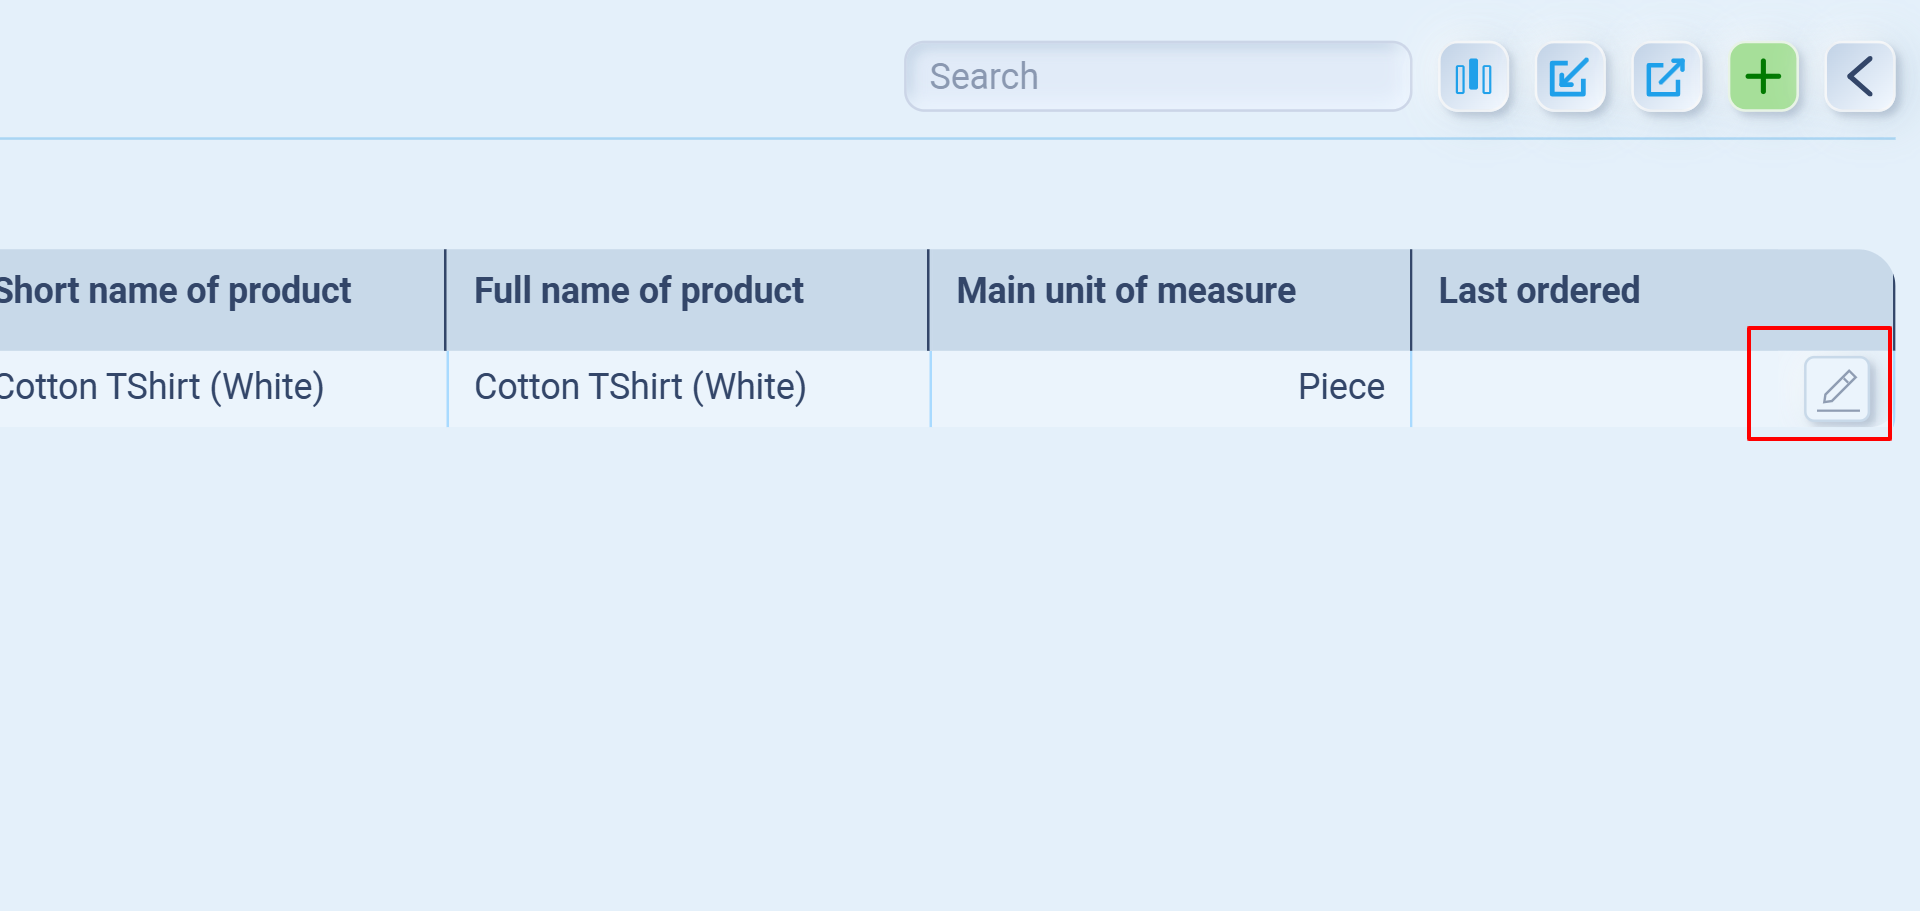This screenshot has height=911, width=1920.
Task: Sort by Full name of product header
Action: (x=638, y=291)
